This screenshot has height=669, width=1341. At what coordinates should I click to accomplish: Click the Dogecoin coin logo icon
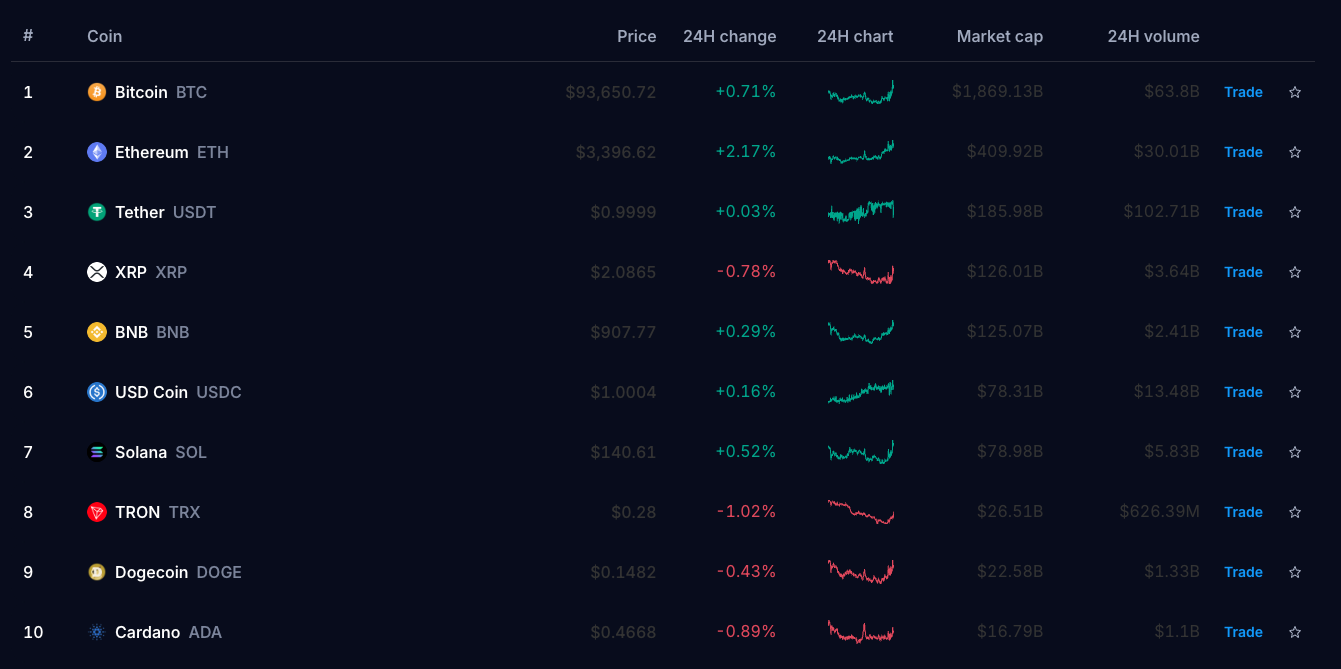tap(97, 572)
